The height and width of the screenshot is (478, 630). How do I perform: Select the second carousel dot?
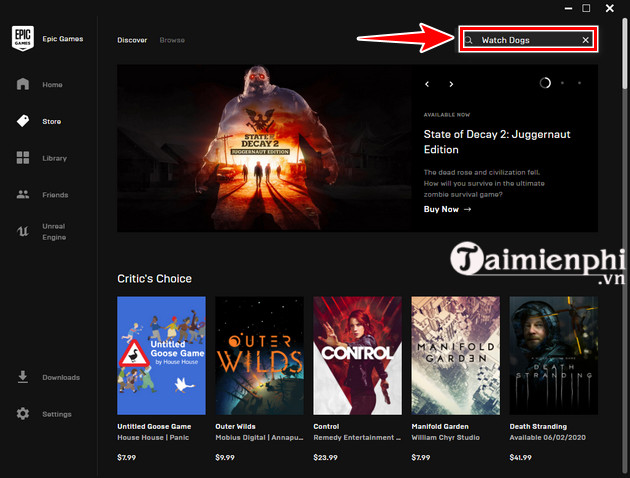(562, 83)
